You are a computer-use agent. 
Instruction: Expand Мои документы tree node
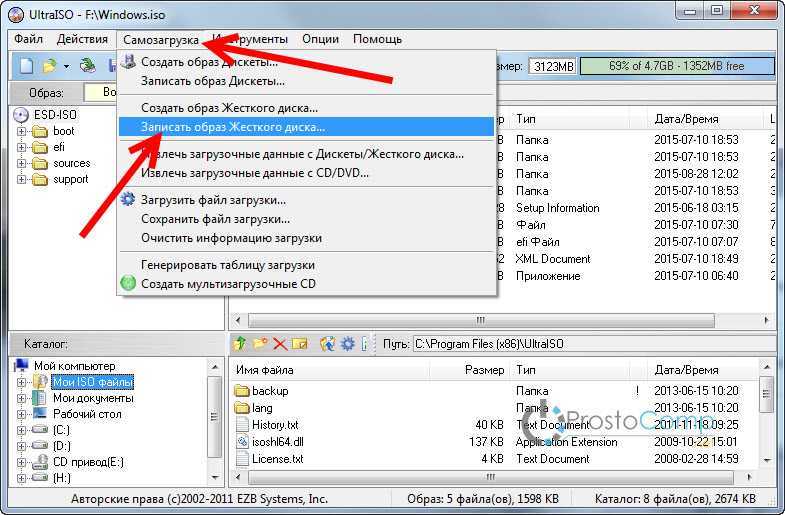pyautogui.click(x=21, y=398)
